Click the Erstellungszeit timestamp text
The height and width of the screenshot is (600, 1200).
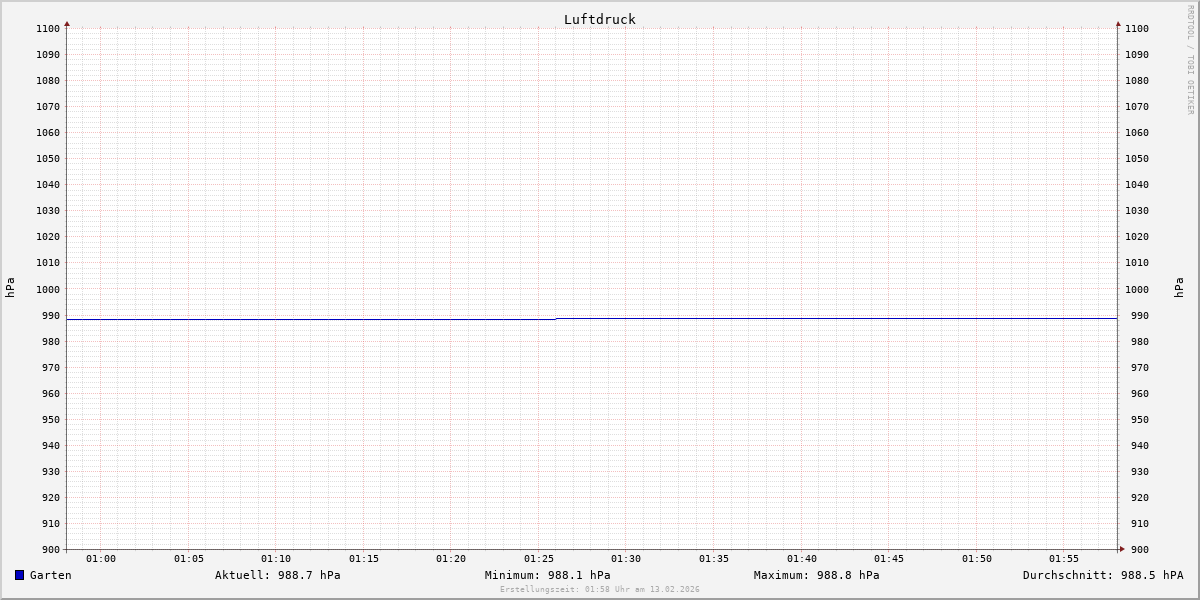point(599,589)
